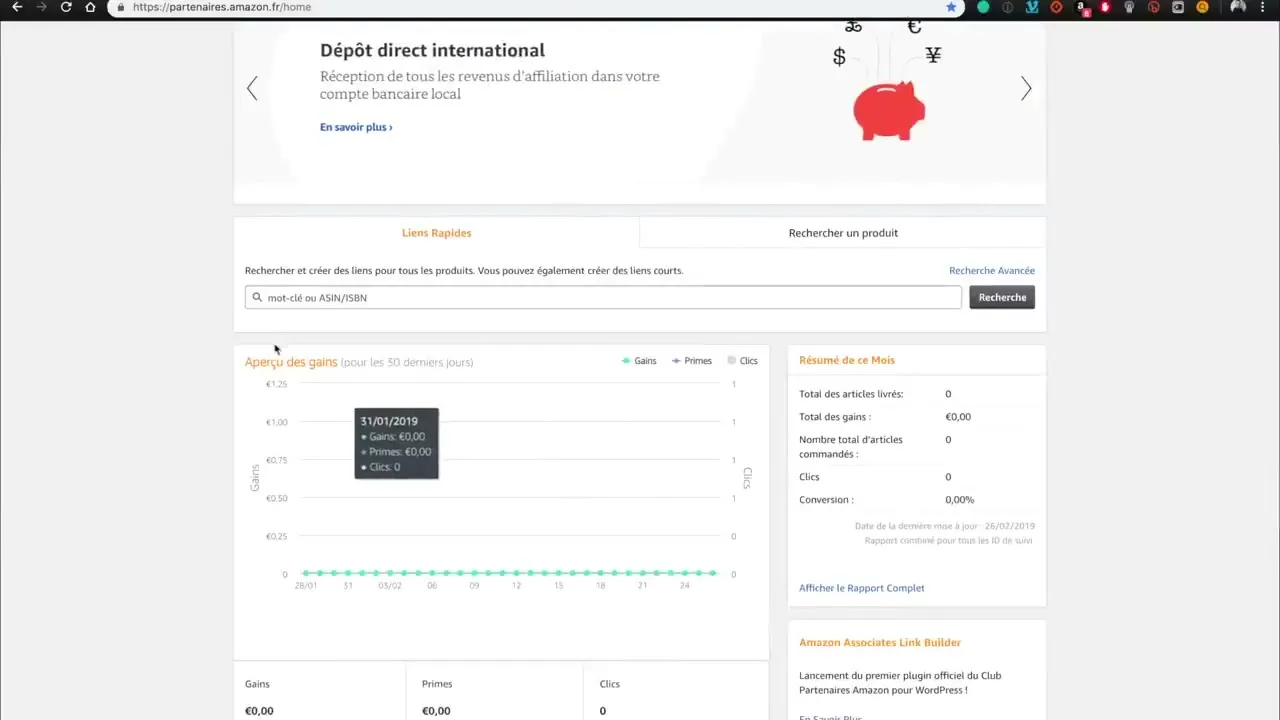The height and width of the screenshot is (720, 1280).
Task: Select the Liens Rapides tab
Action: point(436,232)
